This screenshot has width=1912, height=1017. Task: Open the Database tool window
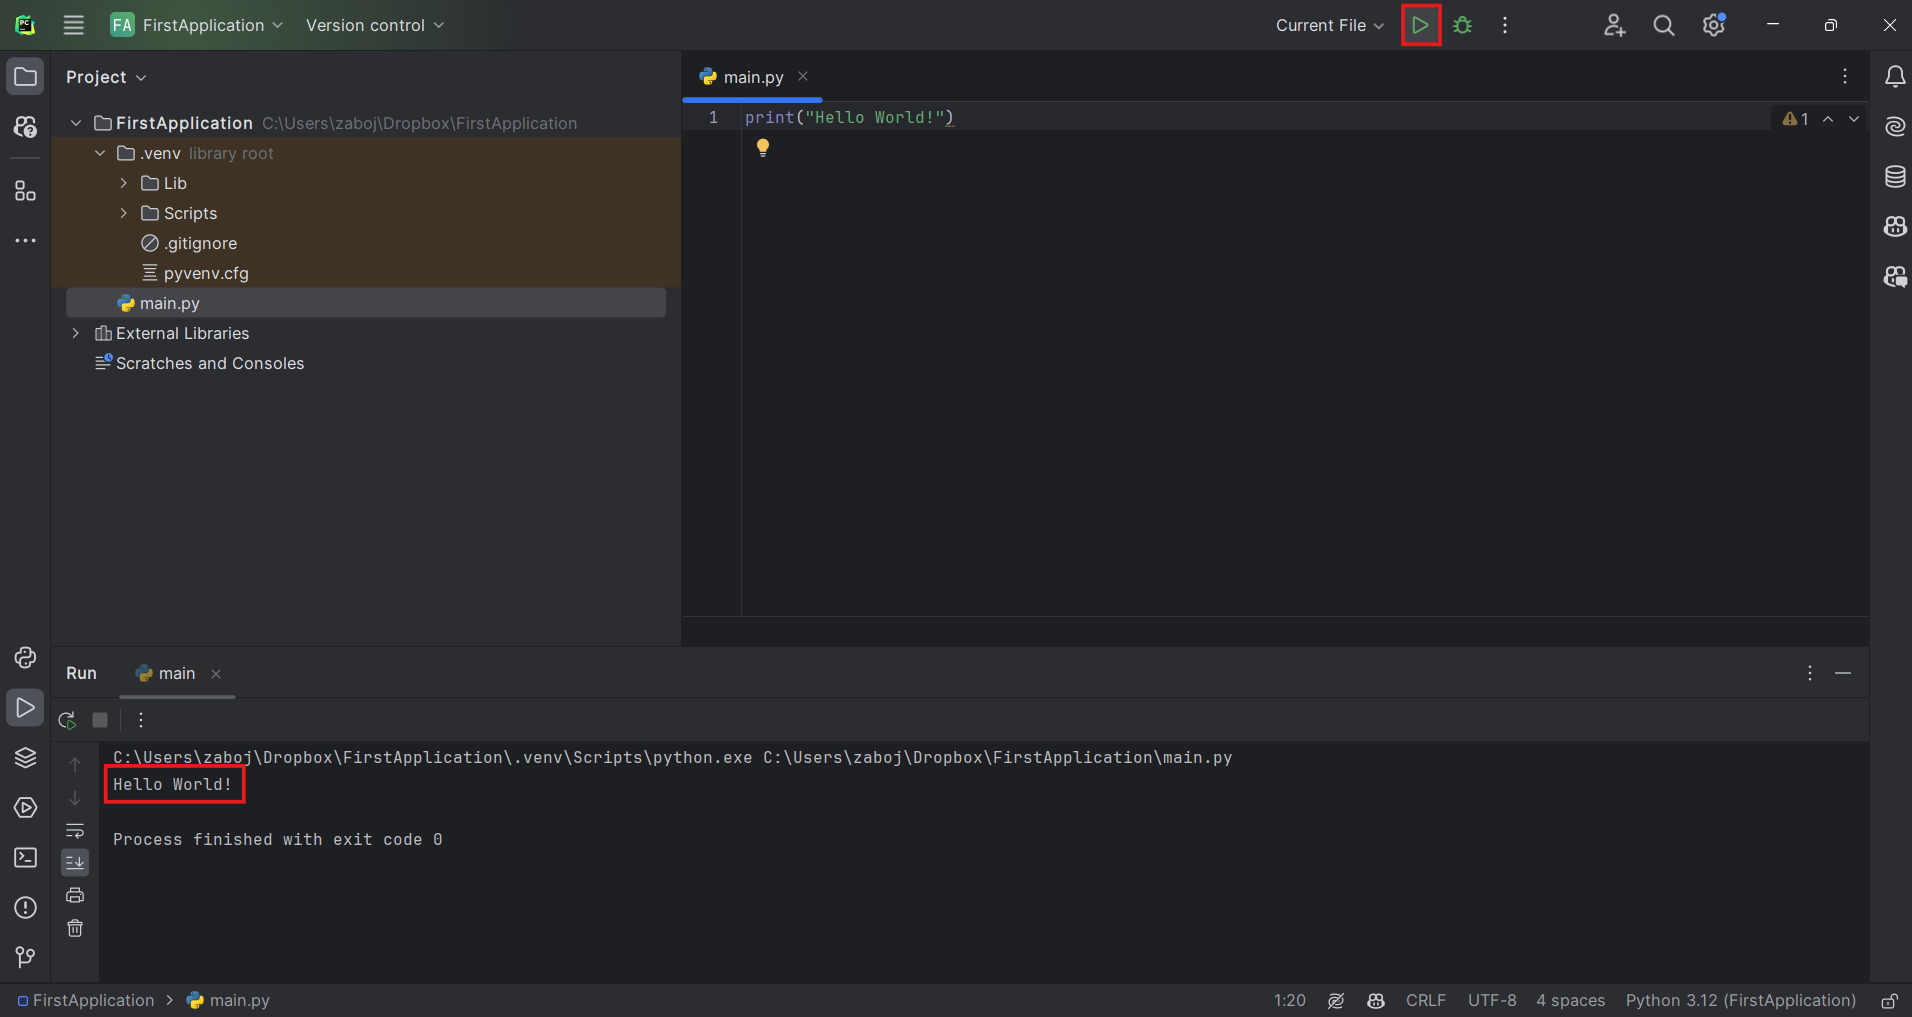click(x=1894, y=177)
